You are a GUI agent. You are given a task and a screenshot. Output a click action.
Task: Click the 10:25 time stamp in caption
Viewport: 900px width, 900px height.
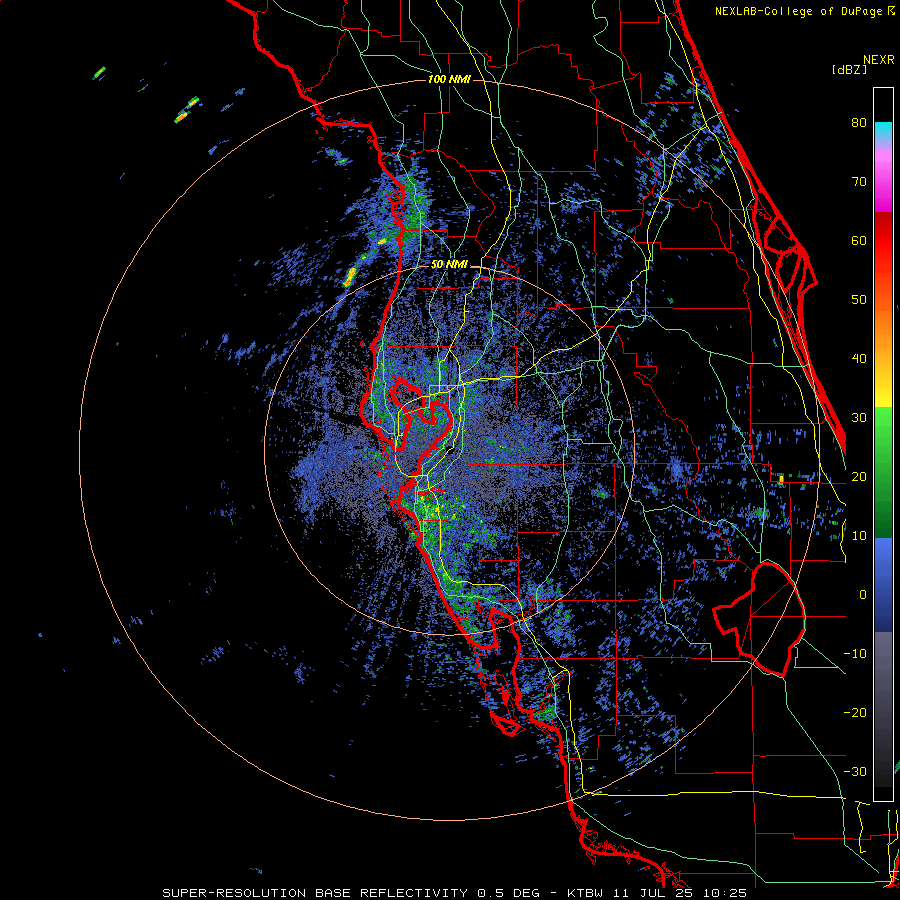coord(727,893)
